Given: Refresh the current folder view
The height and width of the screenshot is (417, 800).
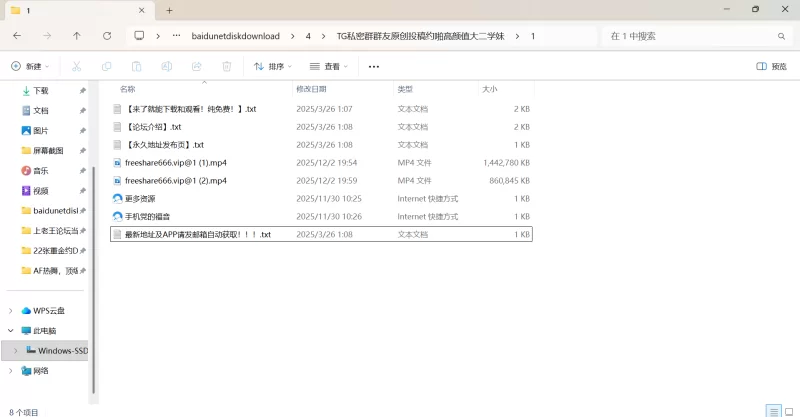Looking at the screenshot, I should [107, 36].
